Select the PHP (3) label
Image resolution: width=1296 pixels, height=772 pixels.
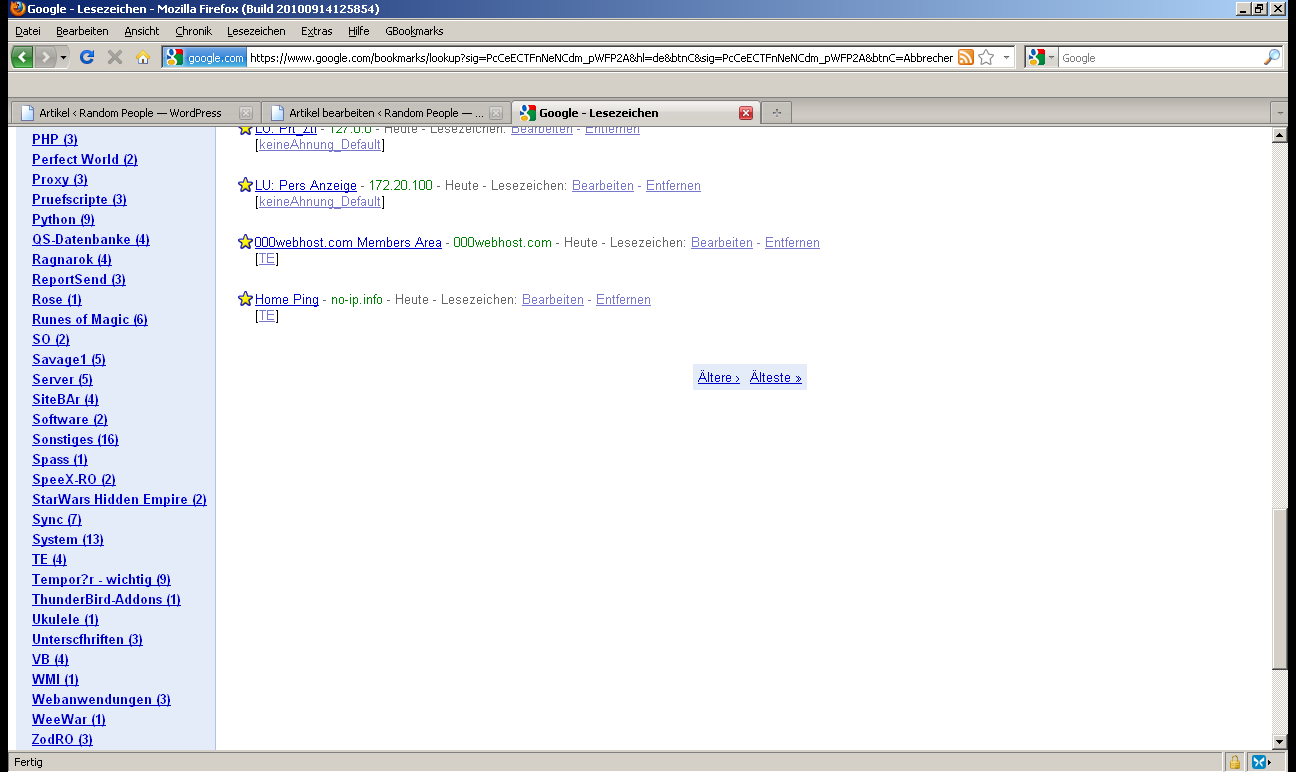point(55,140)
